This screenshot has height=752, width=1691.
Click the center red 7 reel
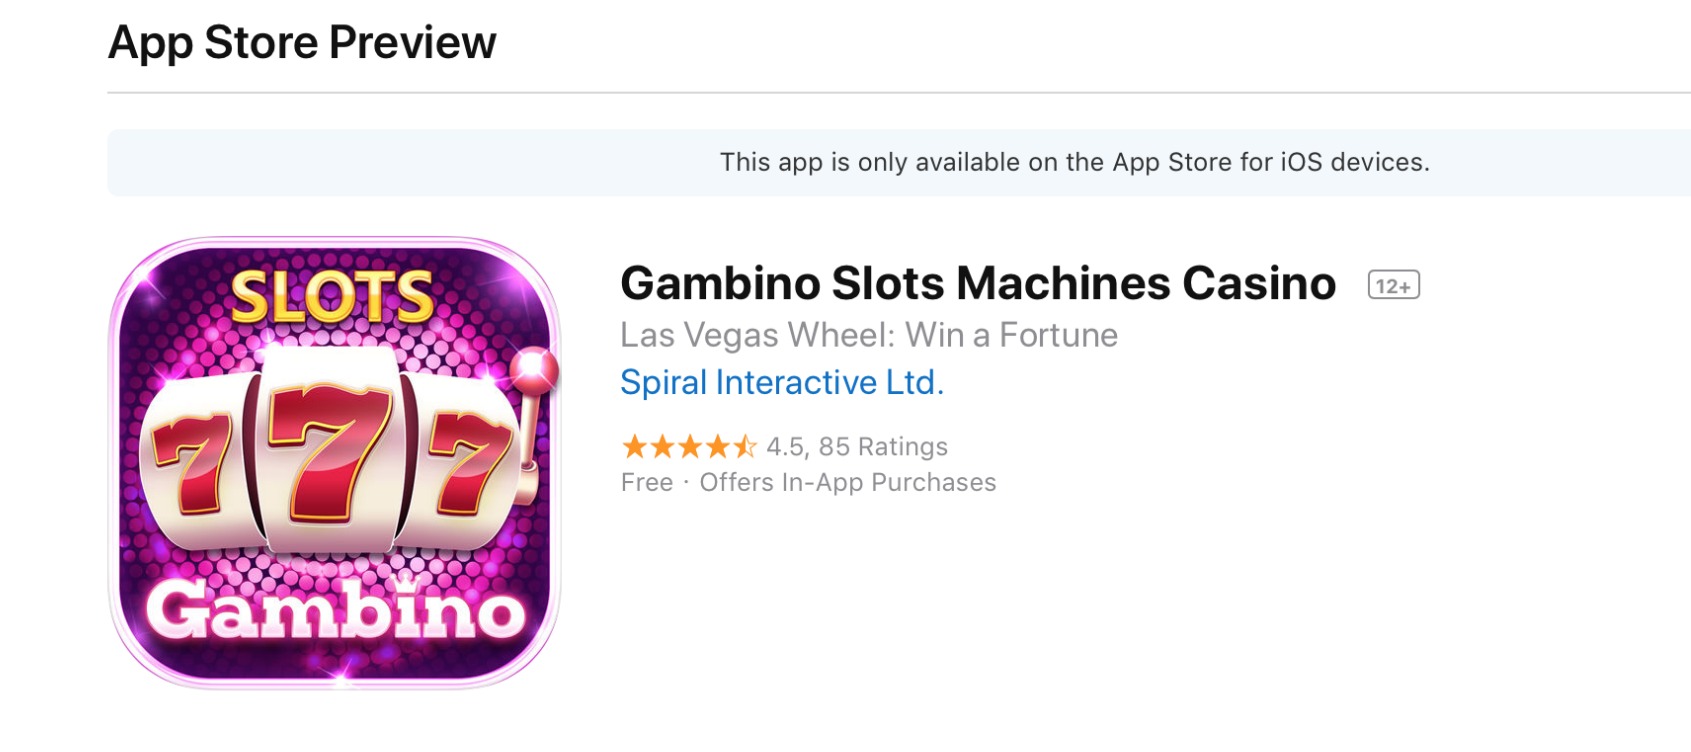pos(329,450)
